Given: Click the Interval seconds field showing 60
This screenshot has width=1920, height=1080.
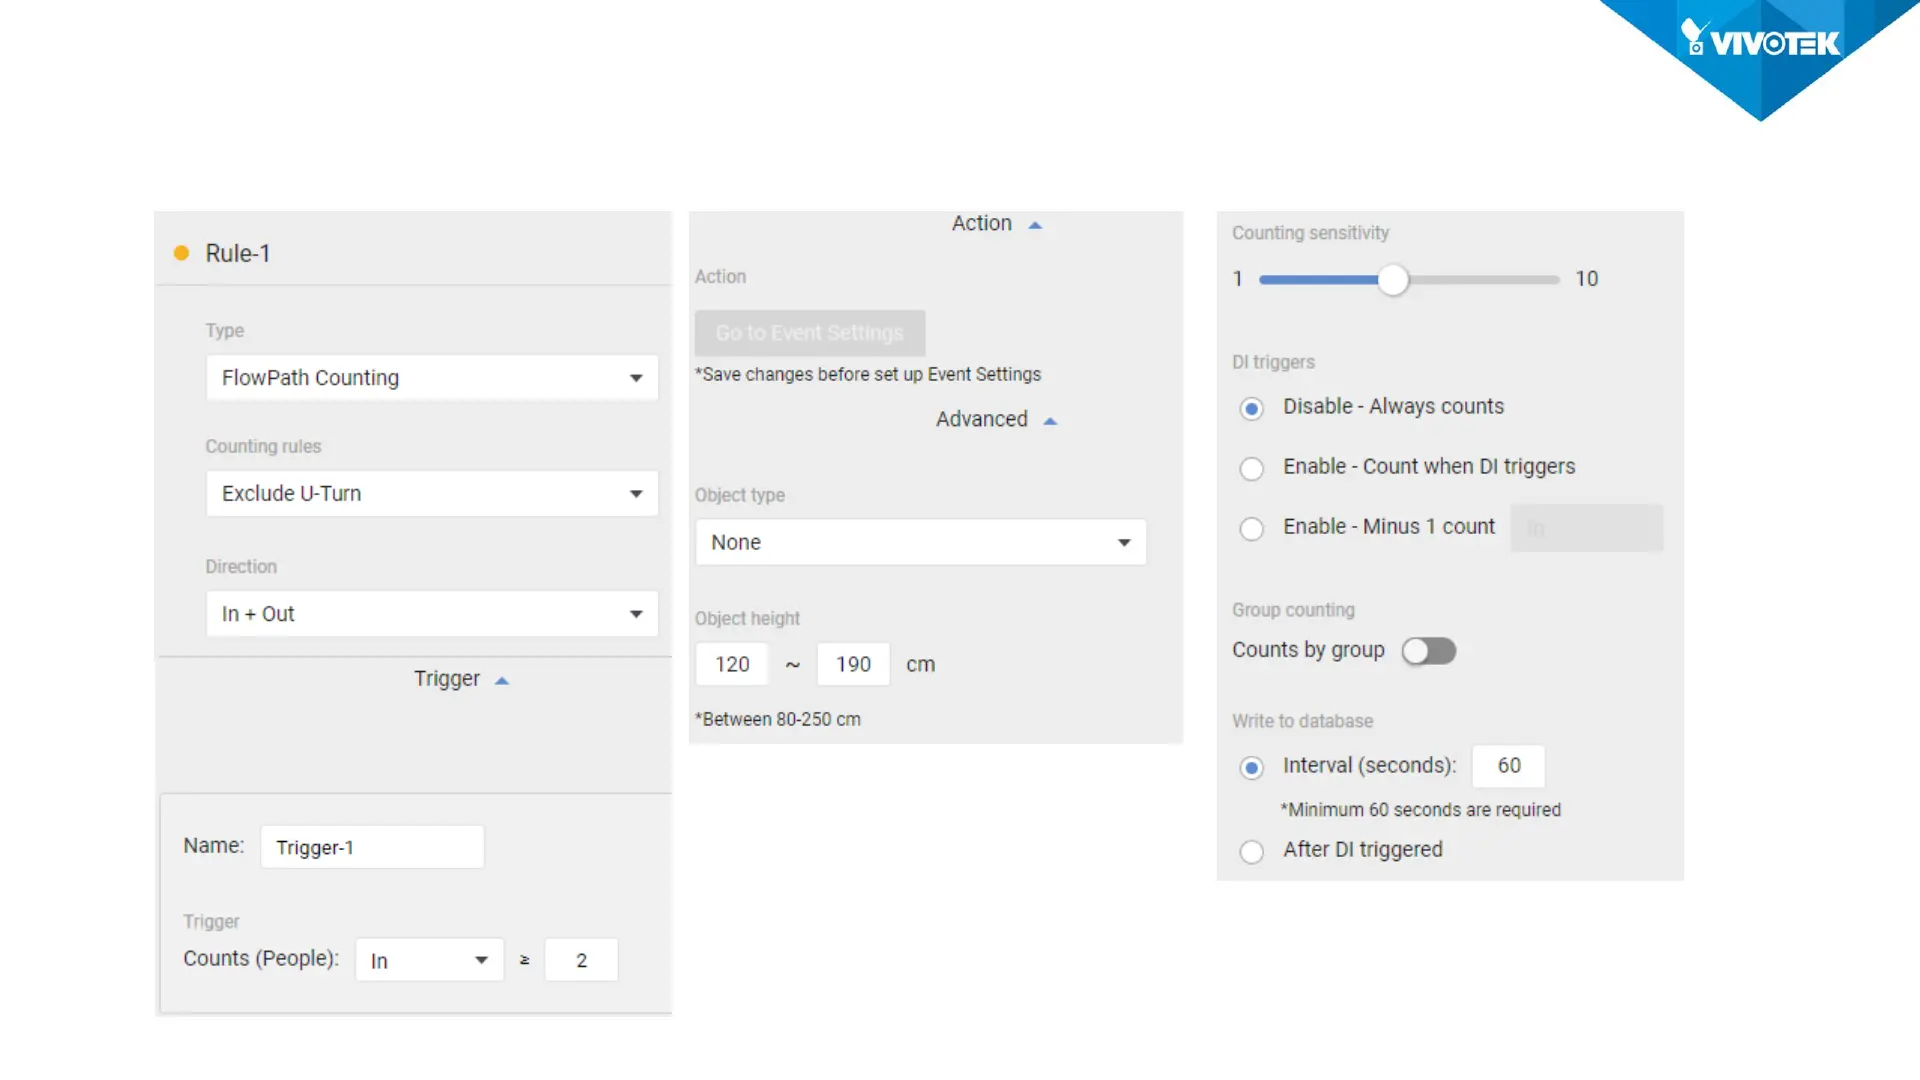Looking at the screenshot, I should (x=1508, y=766).
